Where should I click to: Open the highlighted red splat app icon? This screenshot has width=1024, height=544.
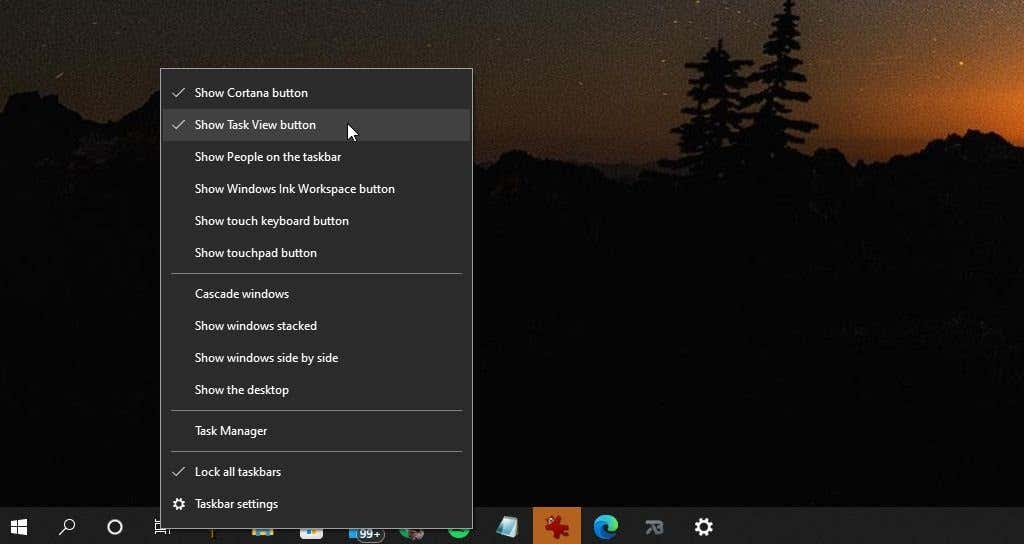[x=556, y=526]
